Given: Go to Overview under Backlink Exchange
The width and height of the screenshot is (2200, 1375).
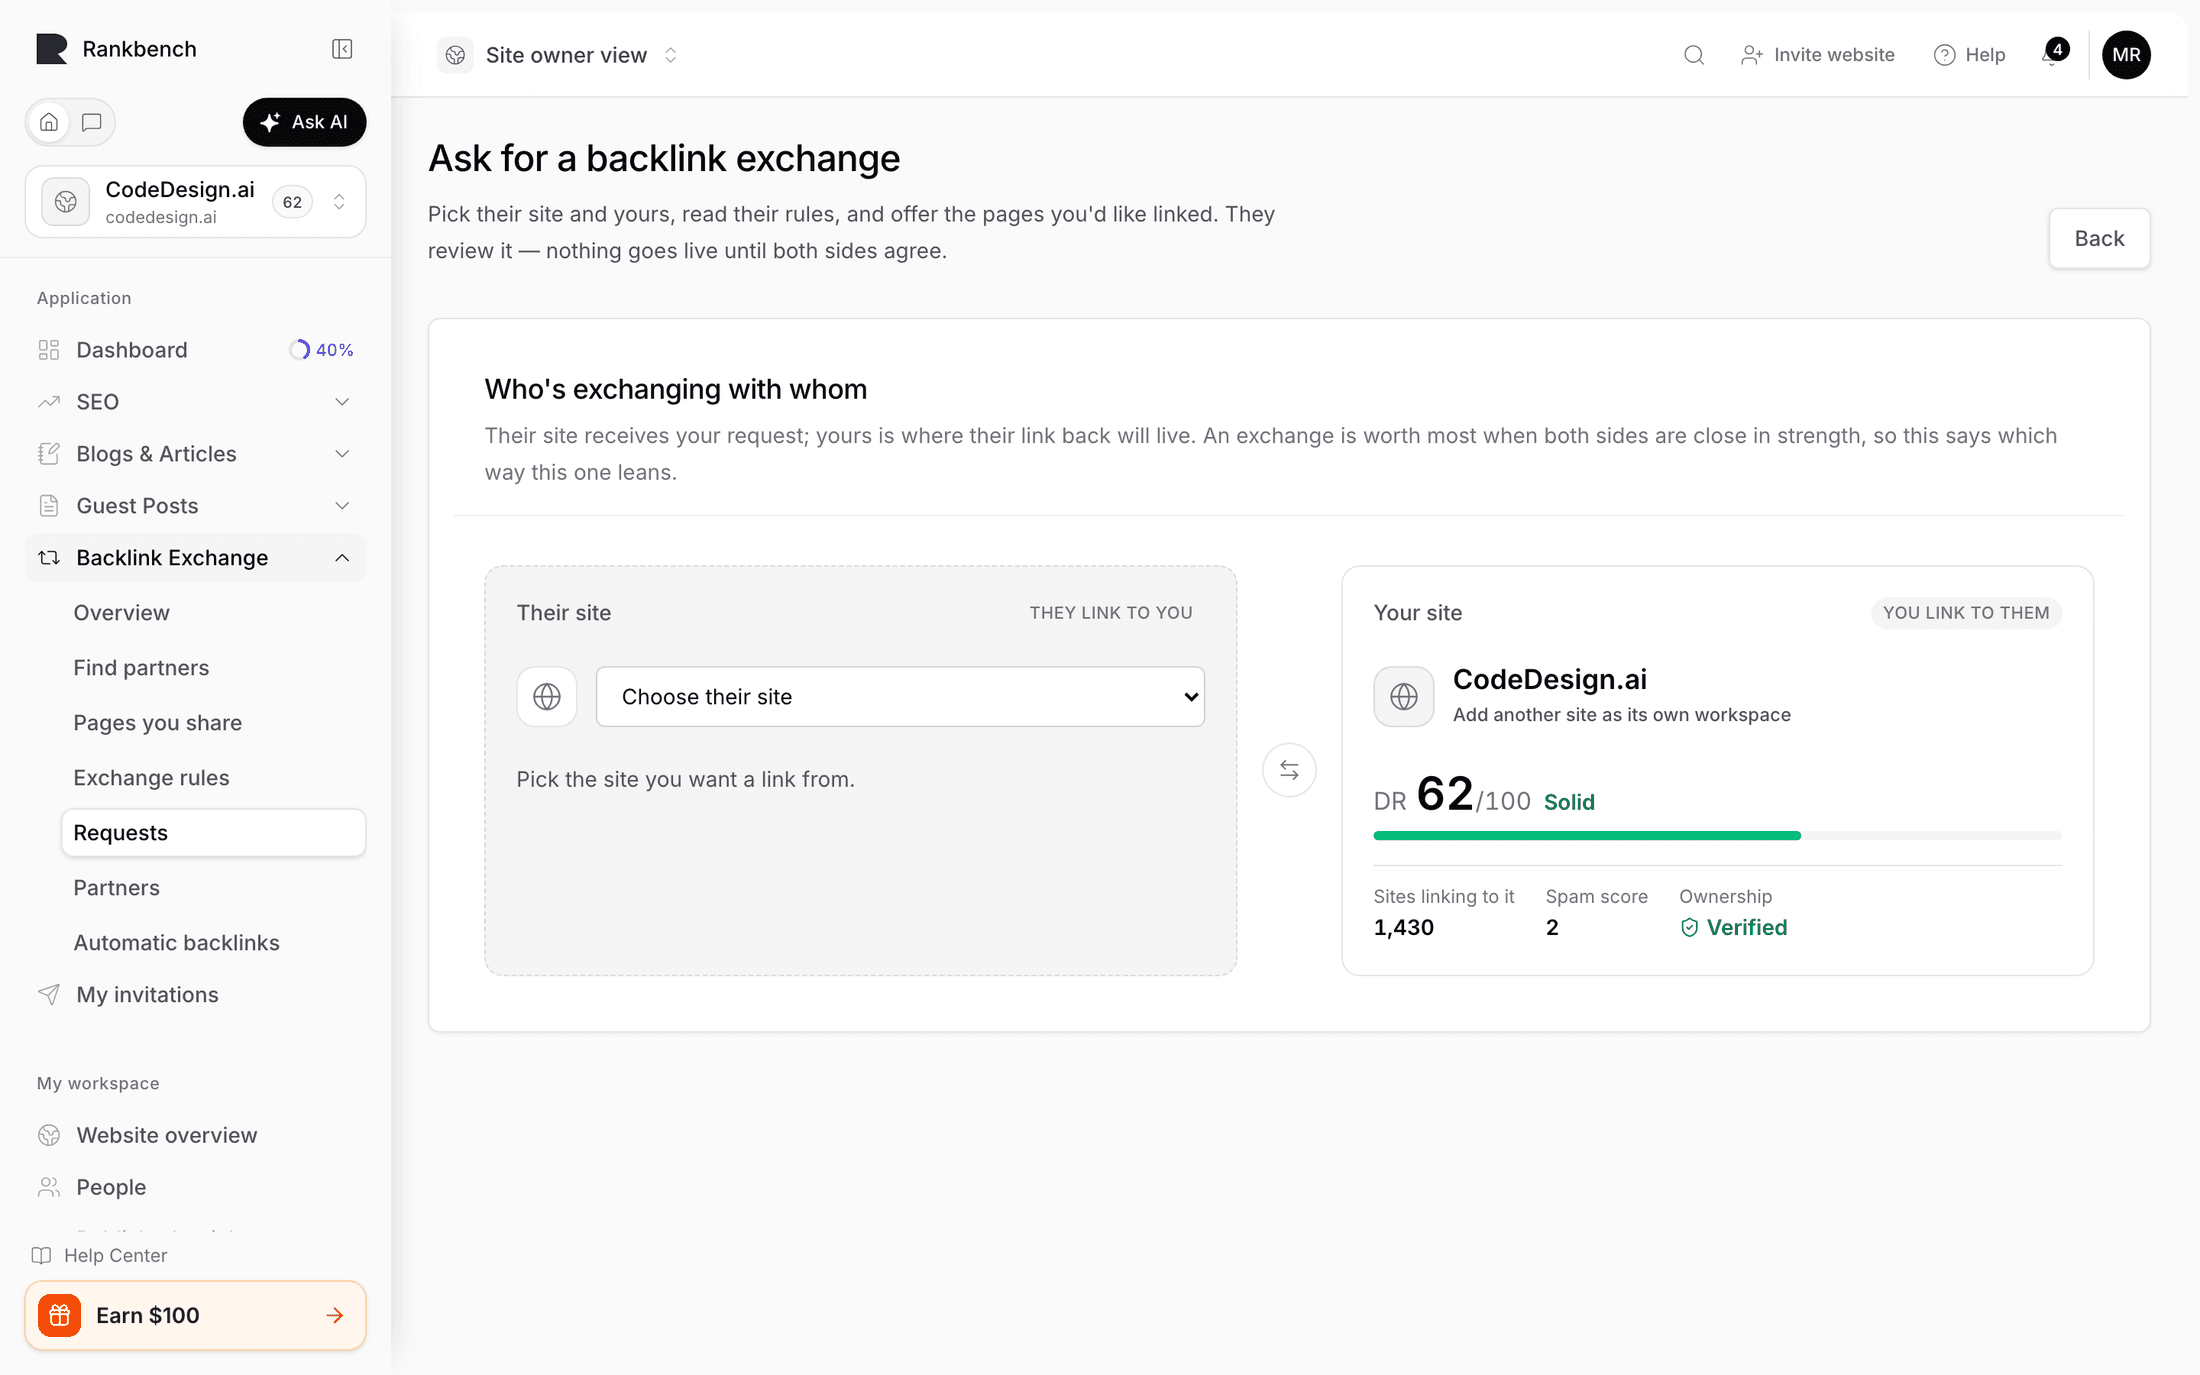Looking at the screenshot, I should (x=213, y=613).
